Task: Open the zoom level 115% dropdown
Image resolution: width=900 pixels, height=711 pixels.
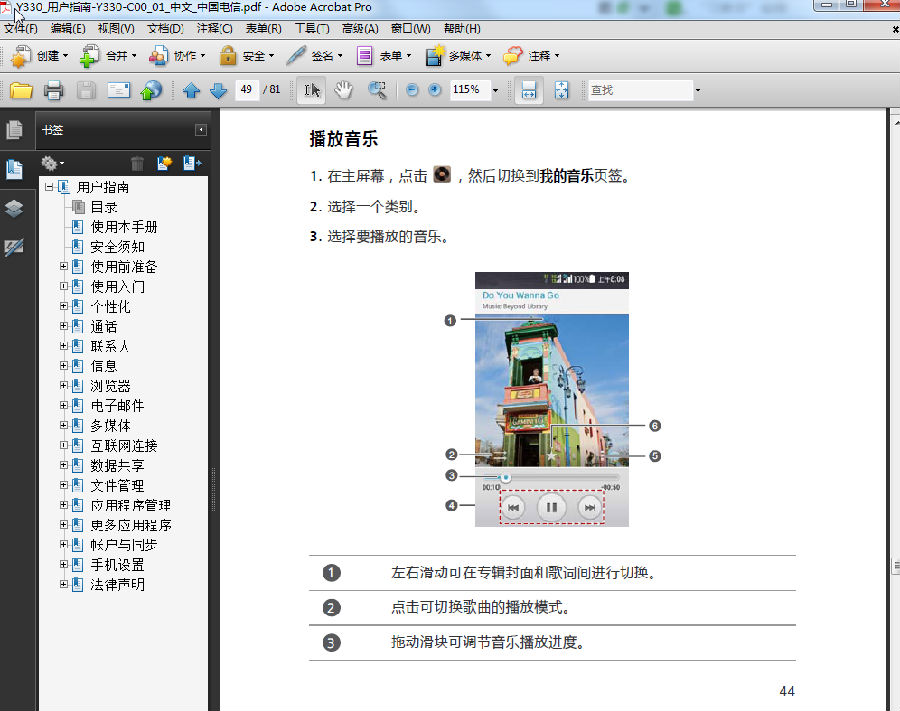Action: (492, 90)
